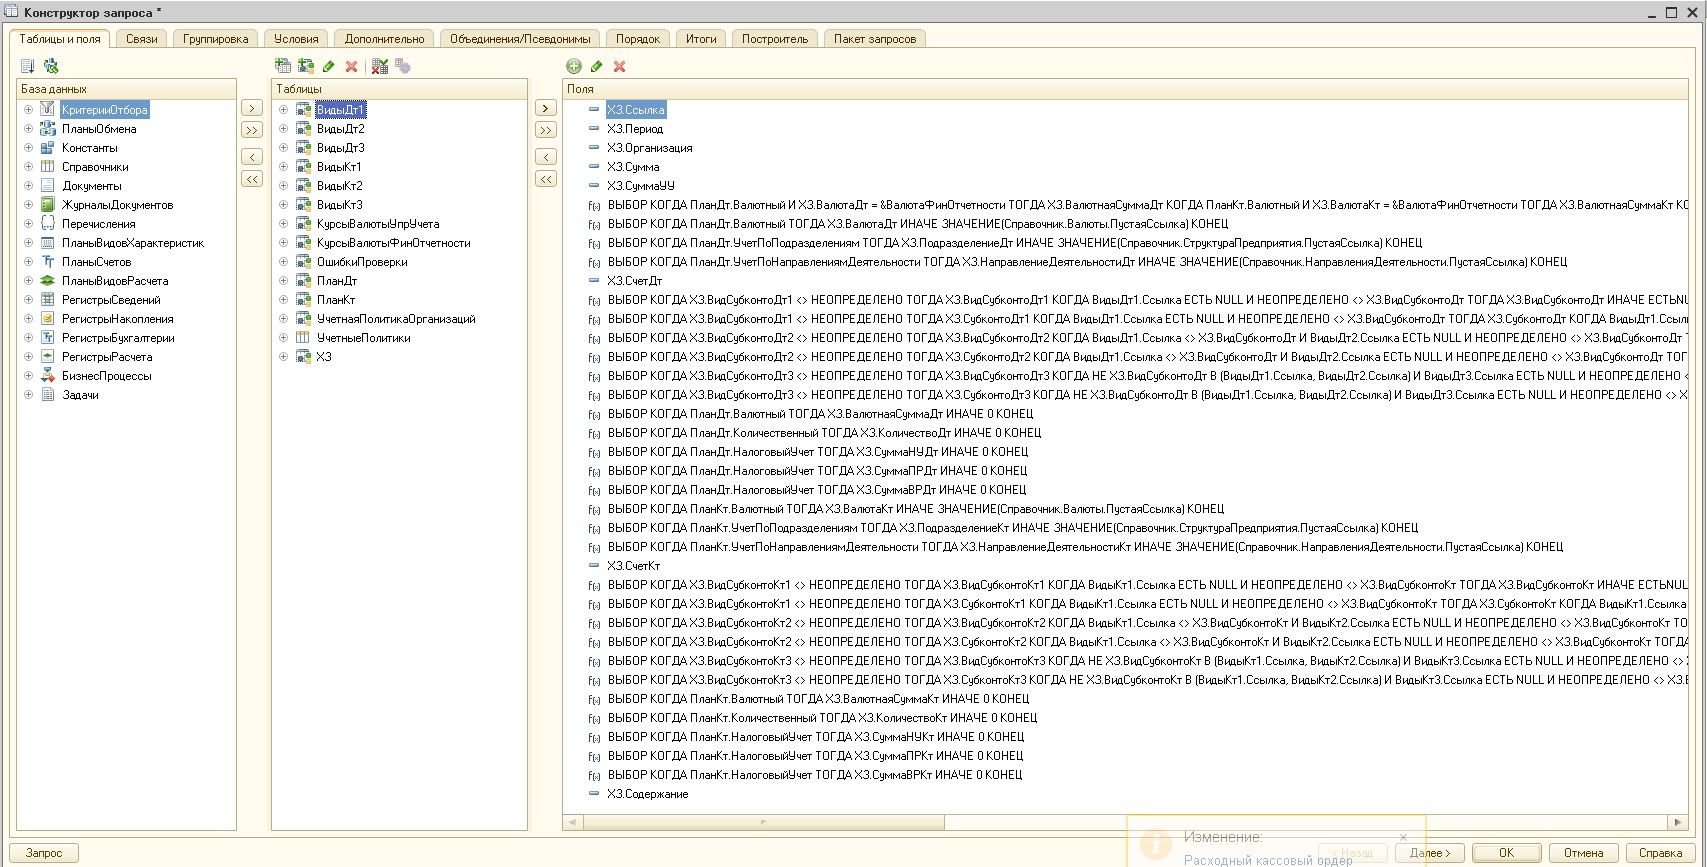
Task: Expand the ПланДт table
Action: 283,280
